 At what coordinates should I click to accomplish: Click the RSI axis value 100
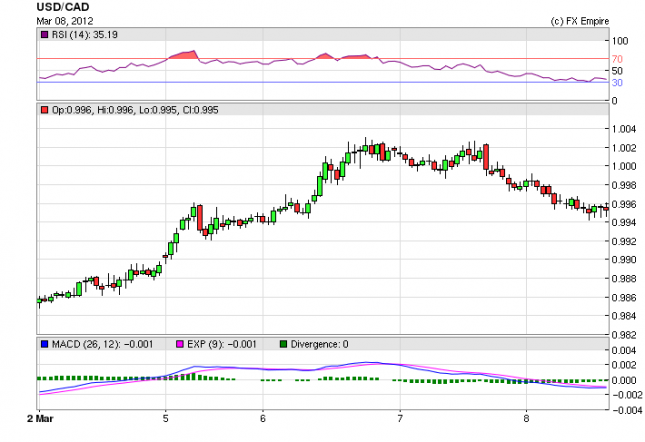620,41
